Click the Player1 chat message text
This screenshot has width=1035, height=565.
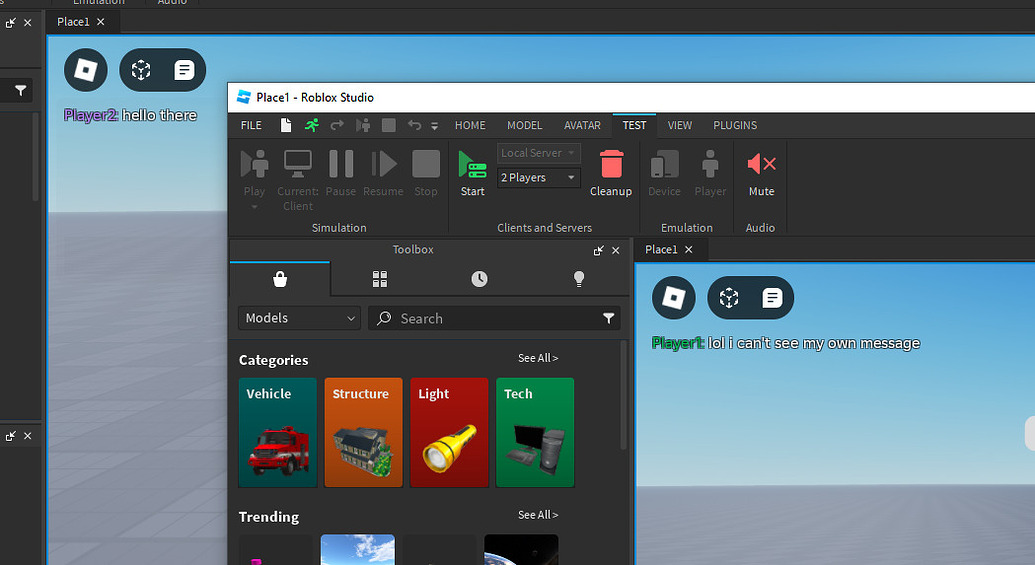pyautogui.click(x=785, y=343)
